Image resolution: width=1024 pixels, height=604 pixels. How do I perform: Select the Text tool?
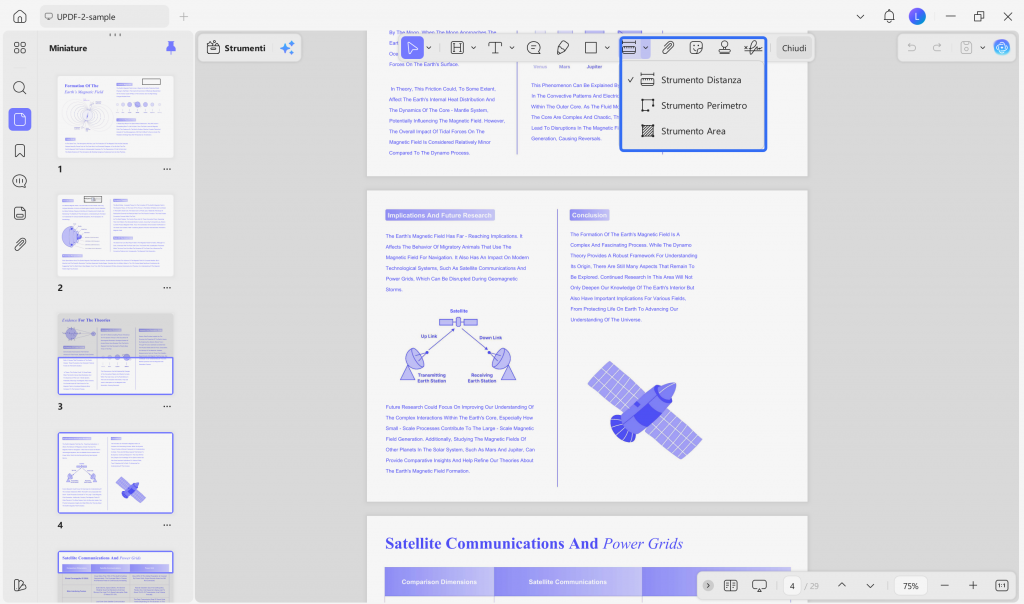[495, 48]
